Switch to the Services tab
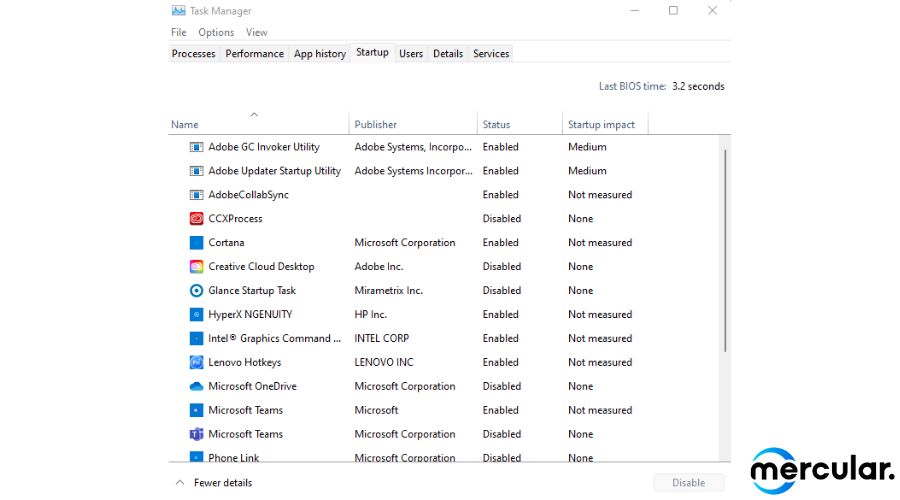Screen dimensions: 900x500 (491, 53)
